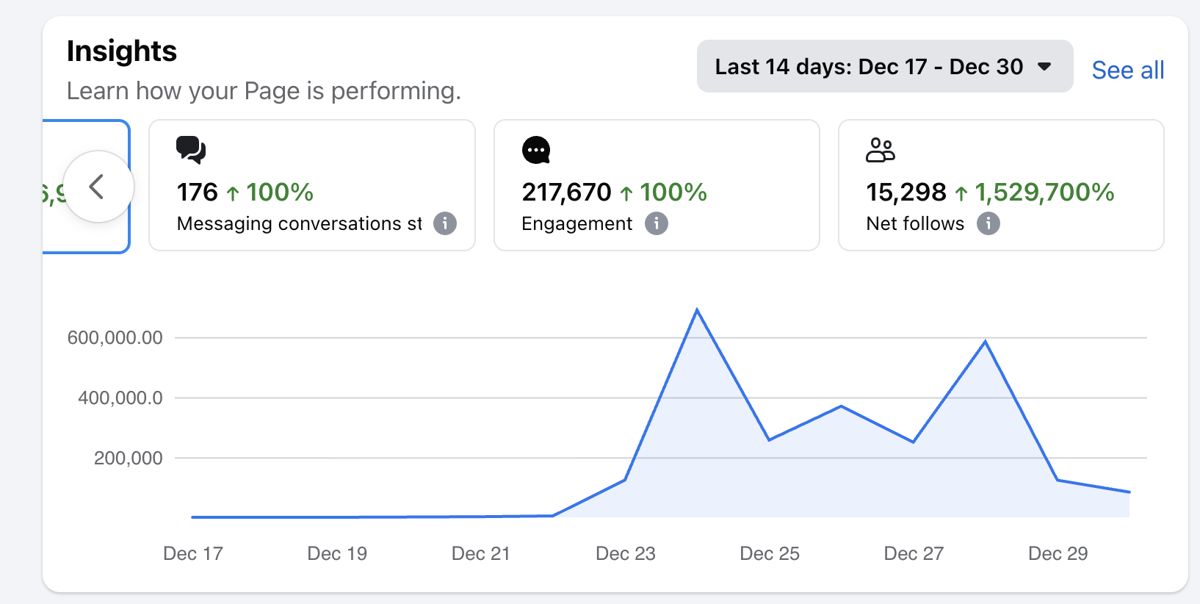Image resolution: width=1200 pixels, height=604 pixels.
Task: Click the Dec 28 peak on chart line
Action: (986, 342)
